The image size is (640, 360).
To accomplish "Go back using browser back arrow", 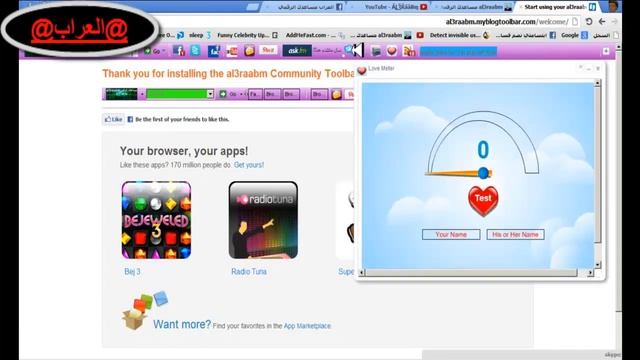I will (x=602, y=22).
